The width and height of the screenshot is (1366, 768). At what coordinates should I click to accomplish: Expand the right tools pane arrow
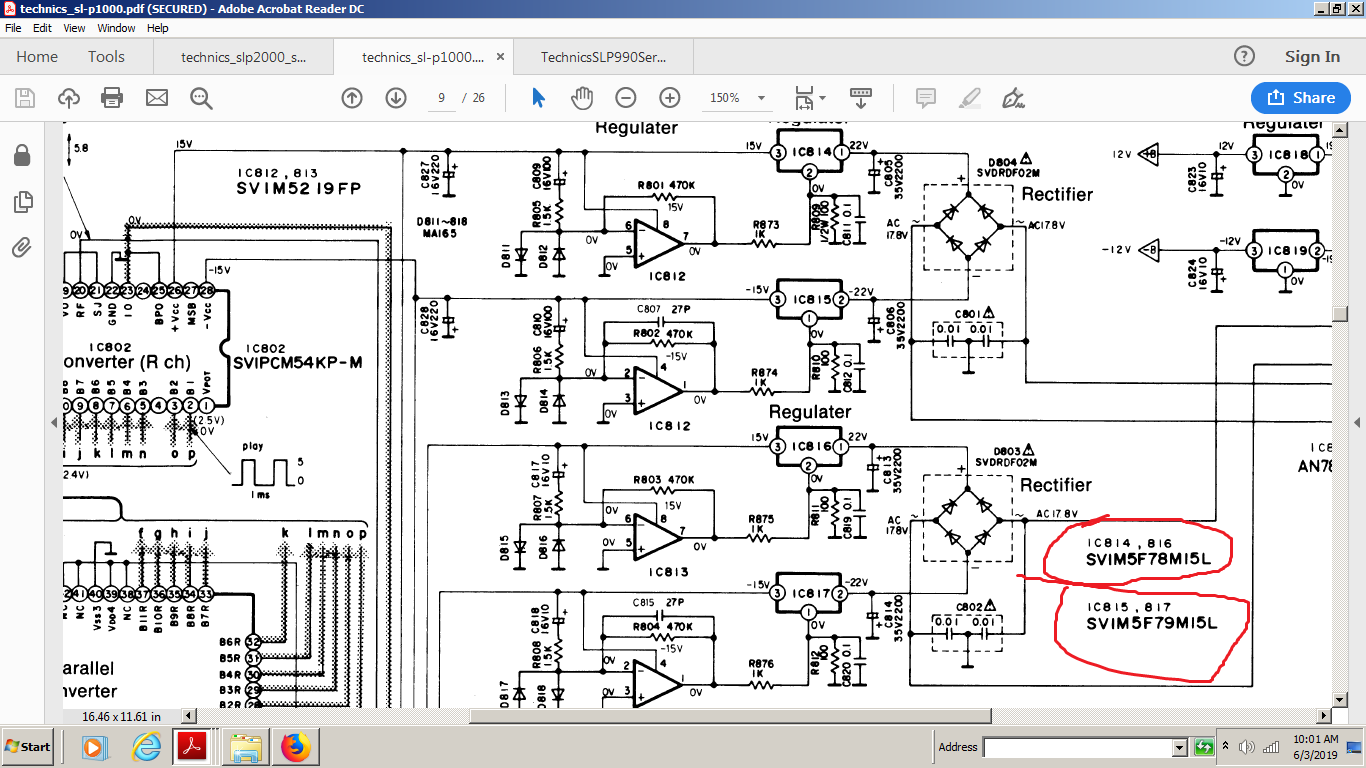pos(1357,423)
